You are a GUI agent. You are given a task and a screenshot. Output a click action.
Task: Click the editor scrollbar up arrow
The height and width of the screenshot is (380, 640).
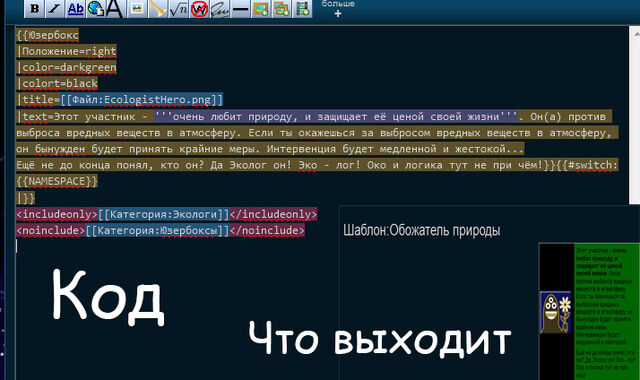[636, 35]
